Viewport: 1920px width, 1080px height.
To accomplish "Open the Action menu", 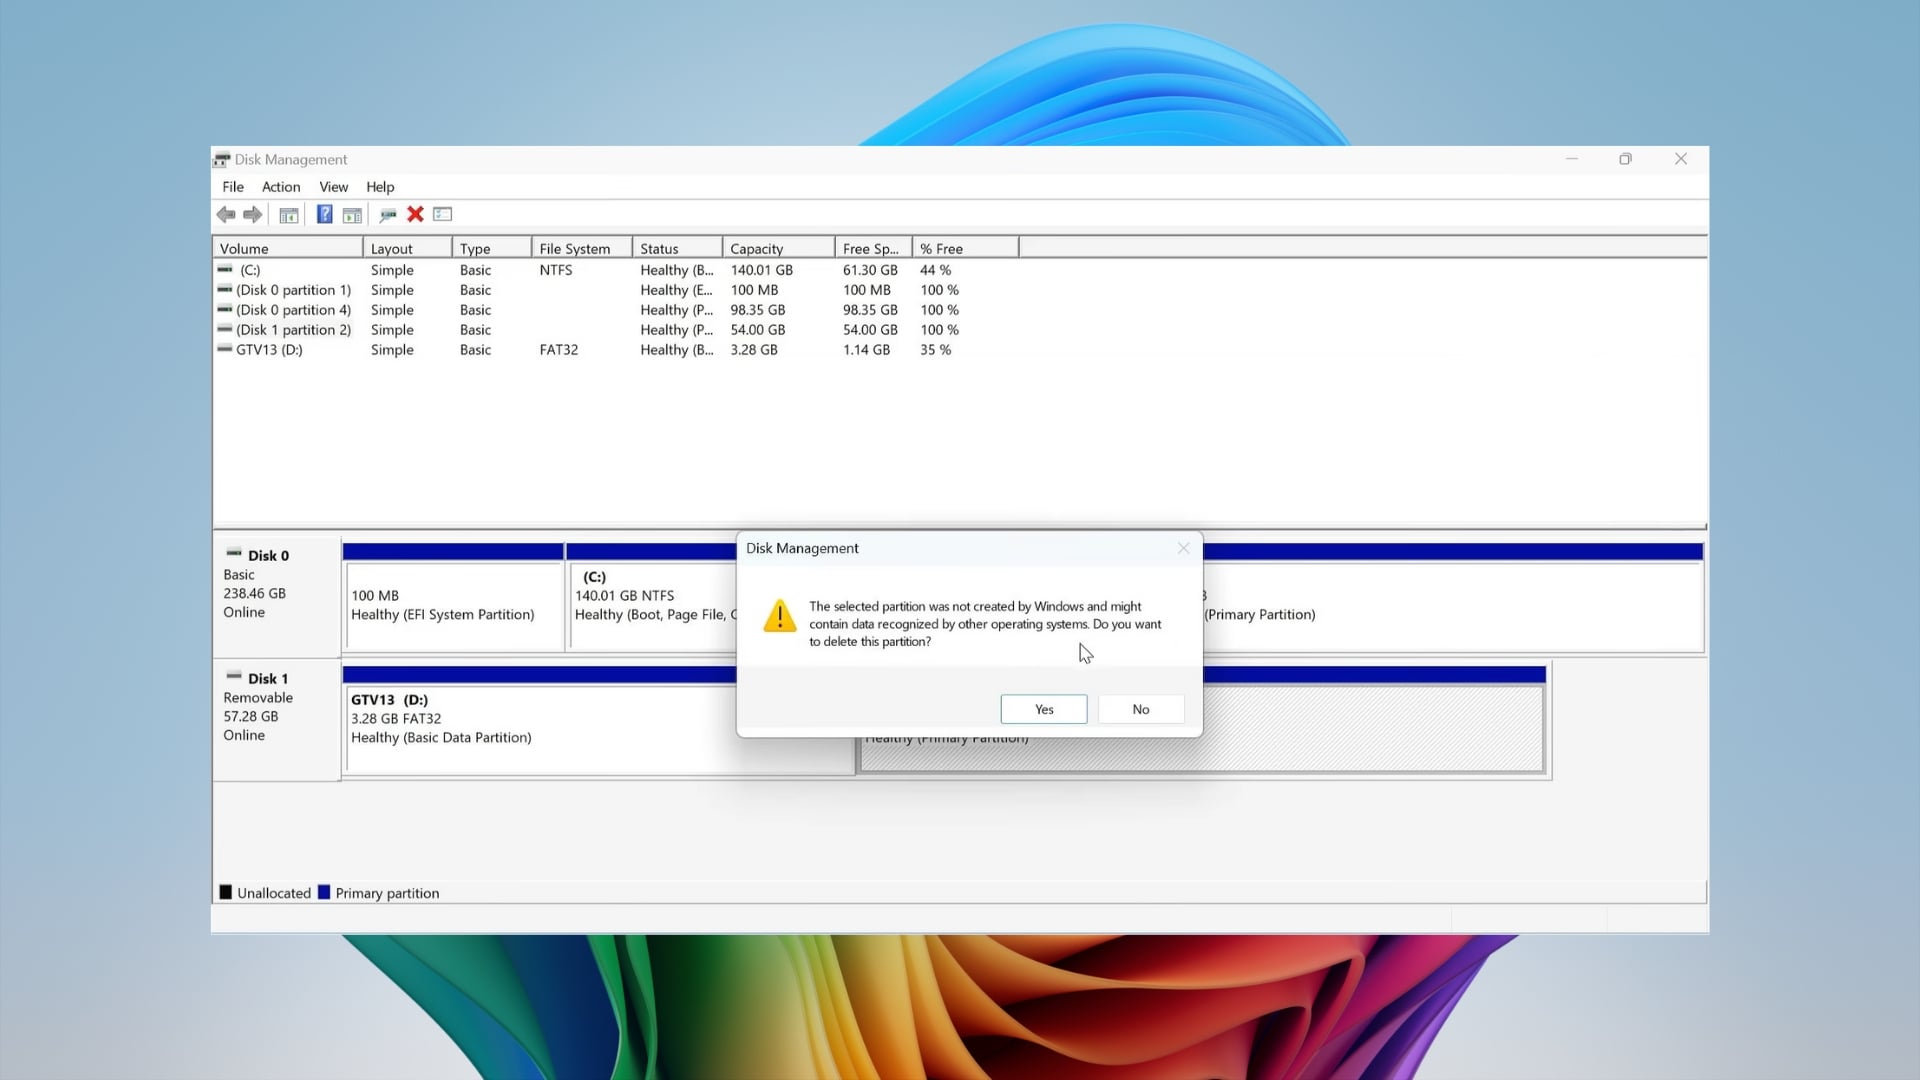I will [x=281, y=187].
